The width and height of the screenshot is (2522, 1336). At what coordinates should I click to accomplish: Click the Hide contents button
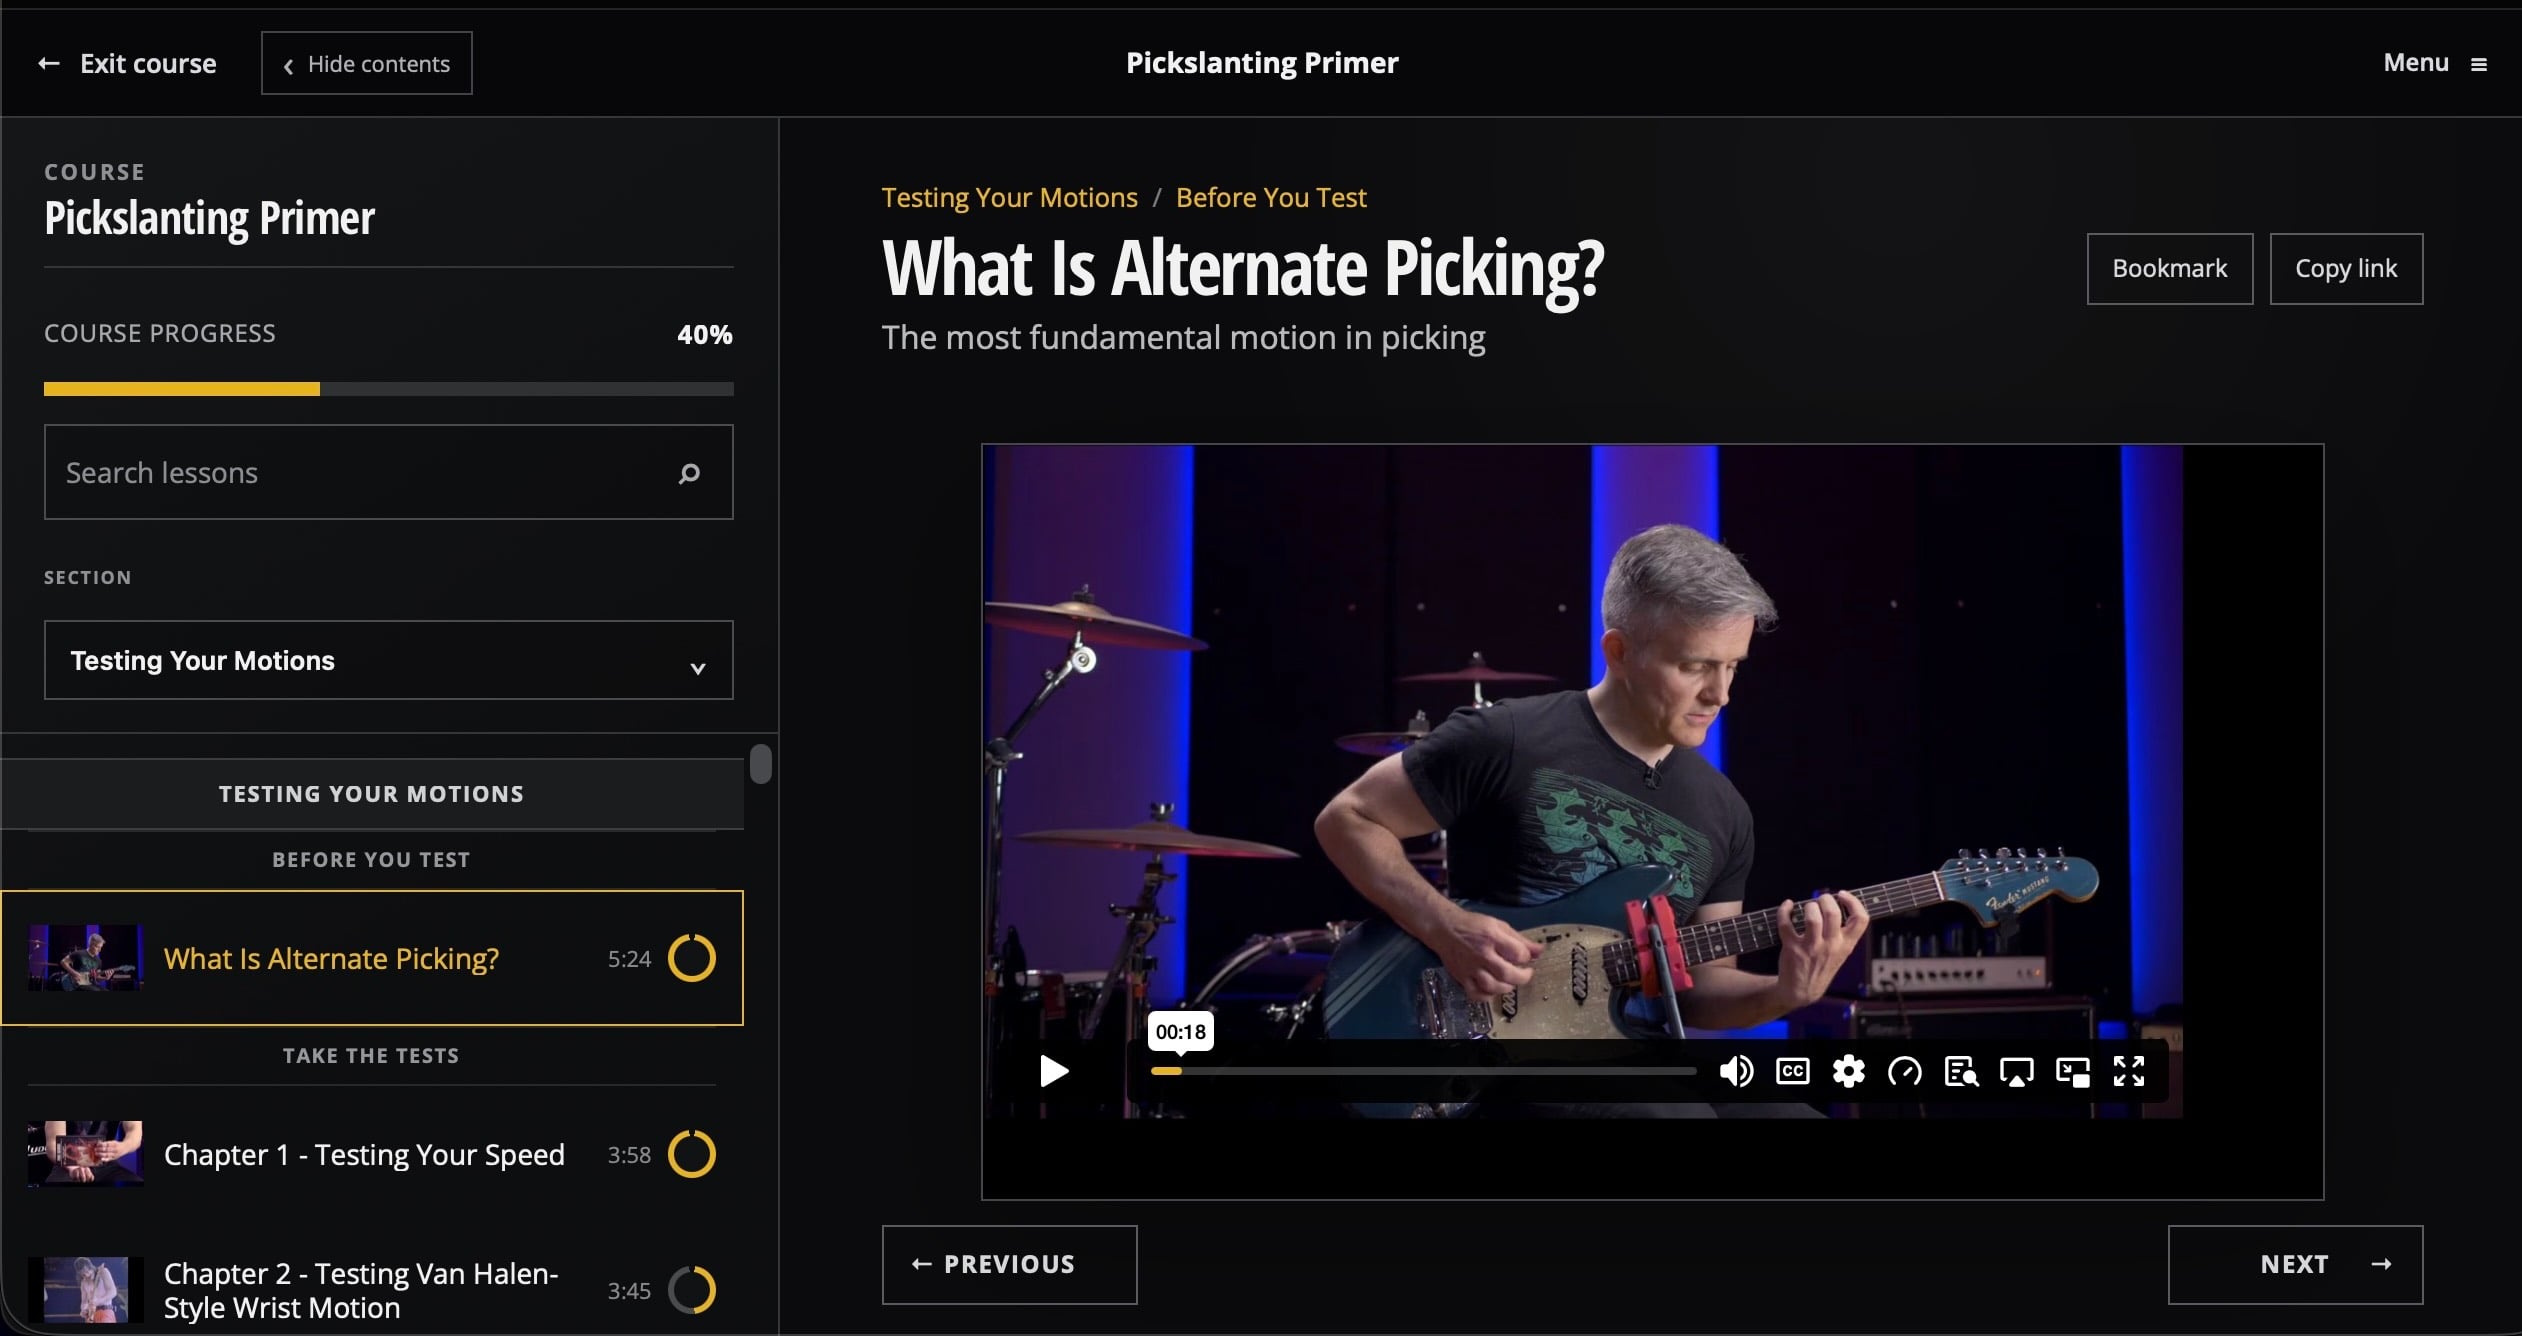click(367, 63)
